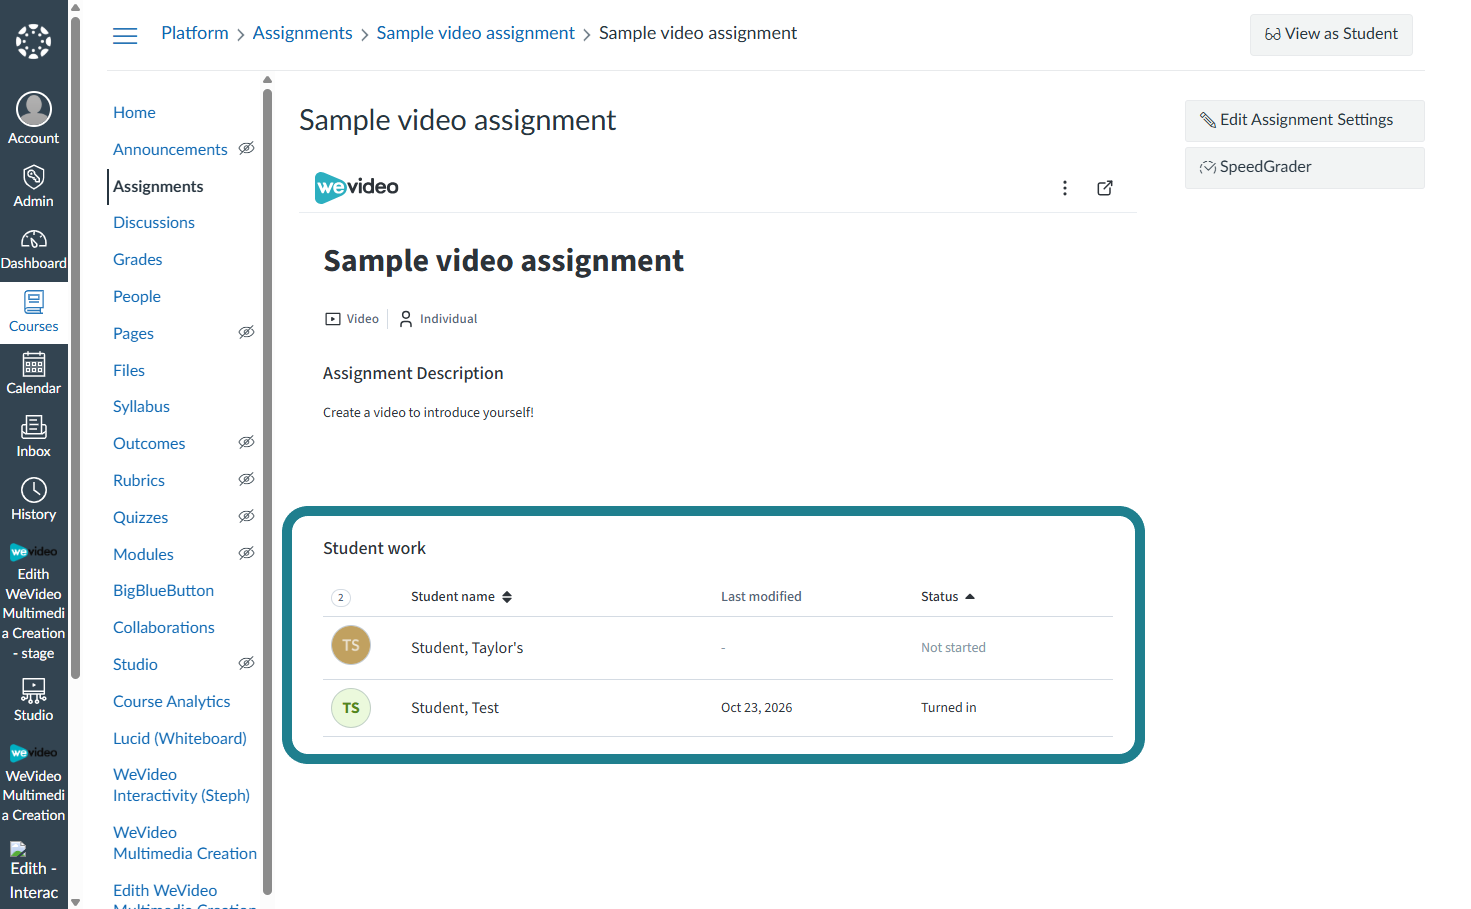This screenshot has width=1471, height=909.
Task: Open the Dashboard
Action: pyautogui.click(x=34, y=250)
